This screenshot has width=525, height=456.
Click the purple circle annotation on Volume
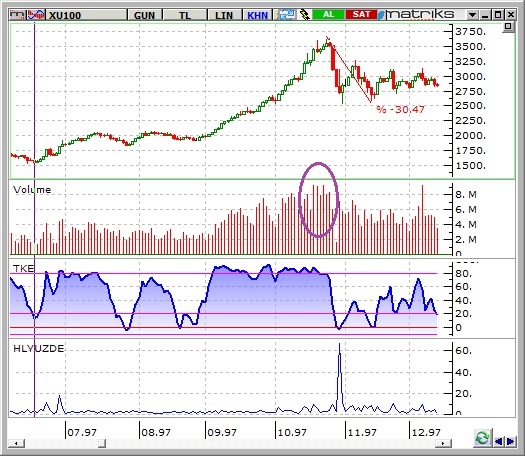pyautogui.click(x=319, y=200)
